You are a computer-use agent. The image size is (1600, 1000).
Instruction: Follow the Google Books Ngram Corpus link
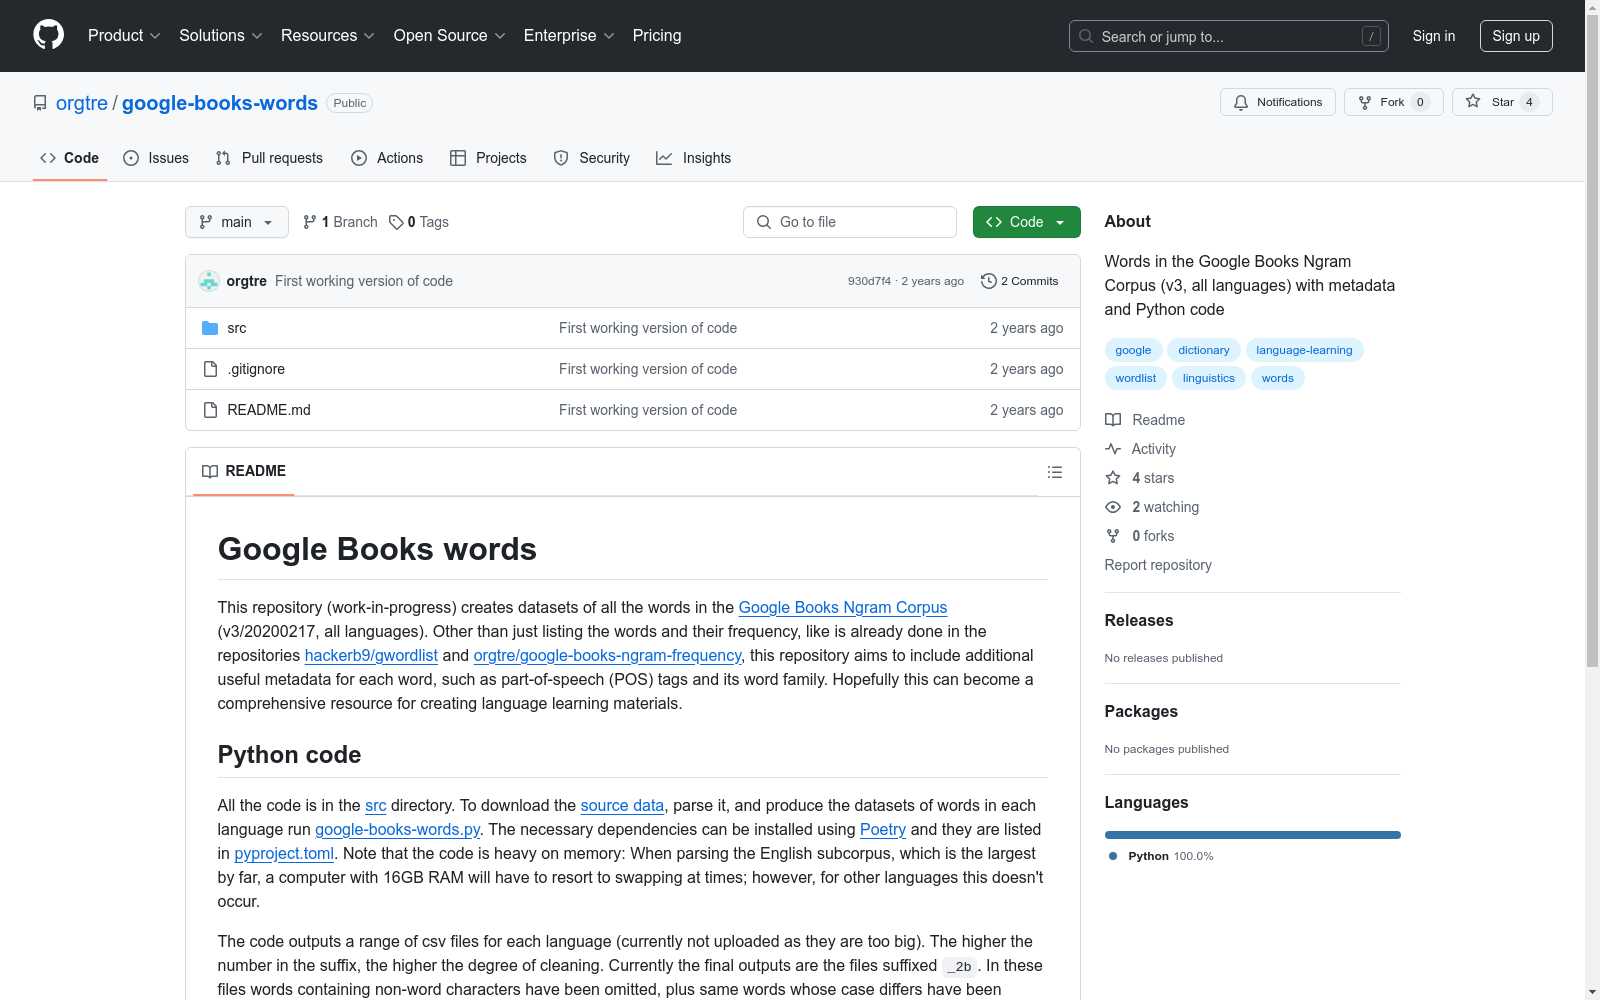(842, 607)
